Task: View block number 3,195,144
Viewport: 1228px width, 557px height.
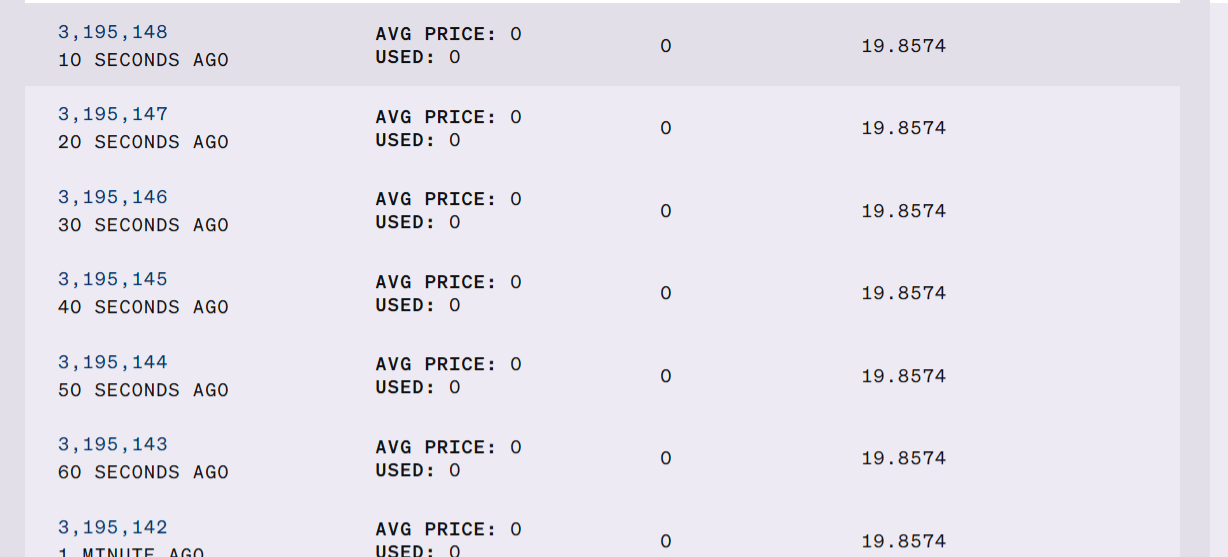Action: (x=113, y=362)
